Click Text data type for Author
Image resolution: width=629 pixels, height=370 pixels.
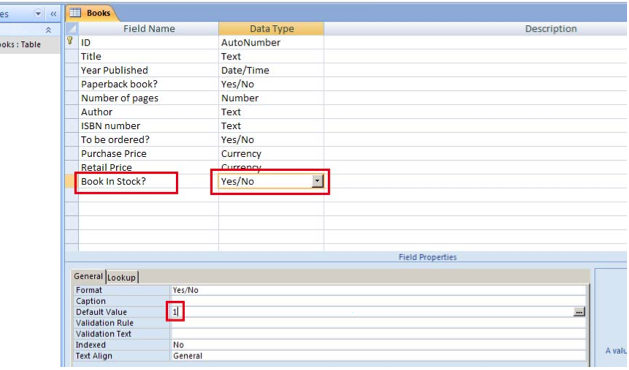click(x=271, y=112)
